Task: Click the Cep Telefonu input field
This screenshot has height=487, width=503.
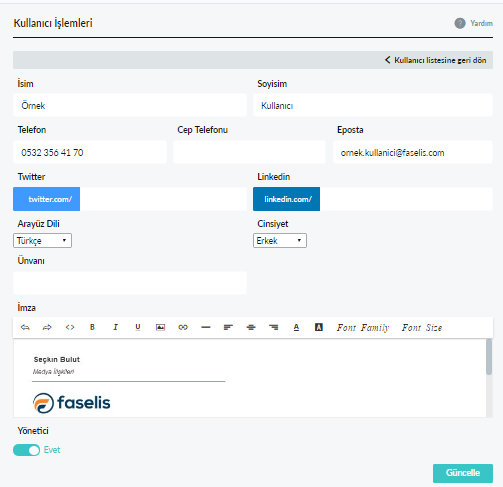Action: [x=249, y=152]
